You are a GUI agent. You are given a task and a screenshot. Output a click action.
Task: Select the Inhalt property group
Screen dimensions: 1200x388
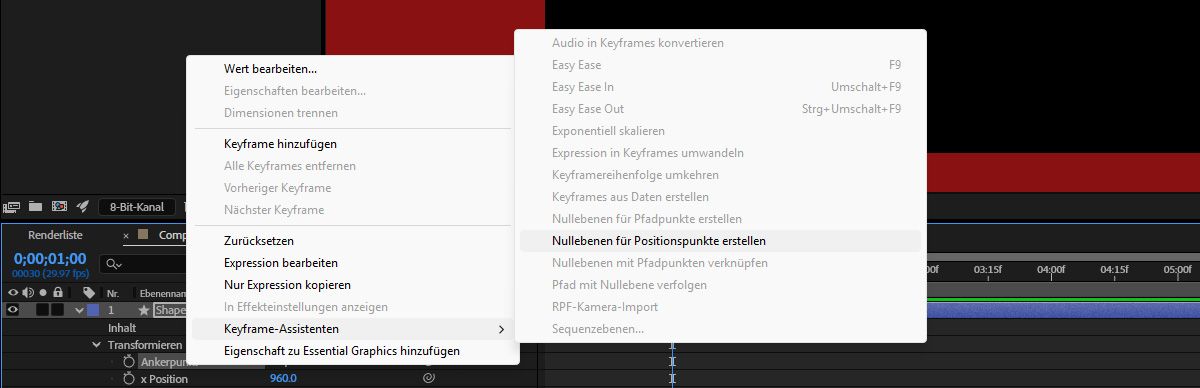tap(123, 327)
